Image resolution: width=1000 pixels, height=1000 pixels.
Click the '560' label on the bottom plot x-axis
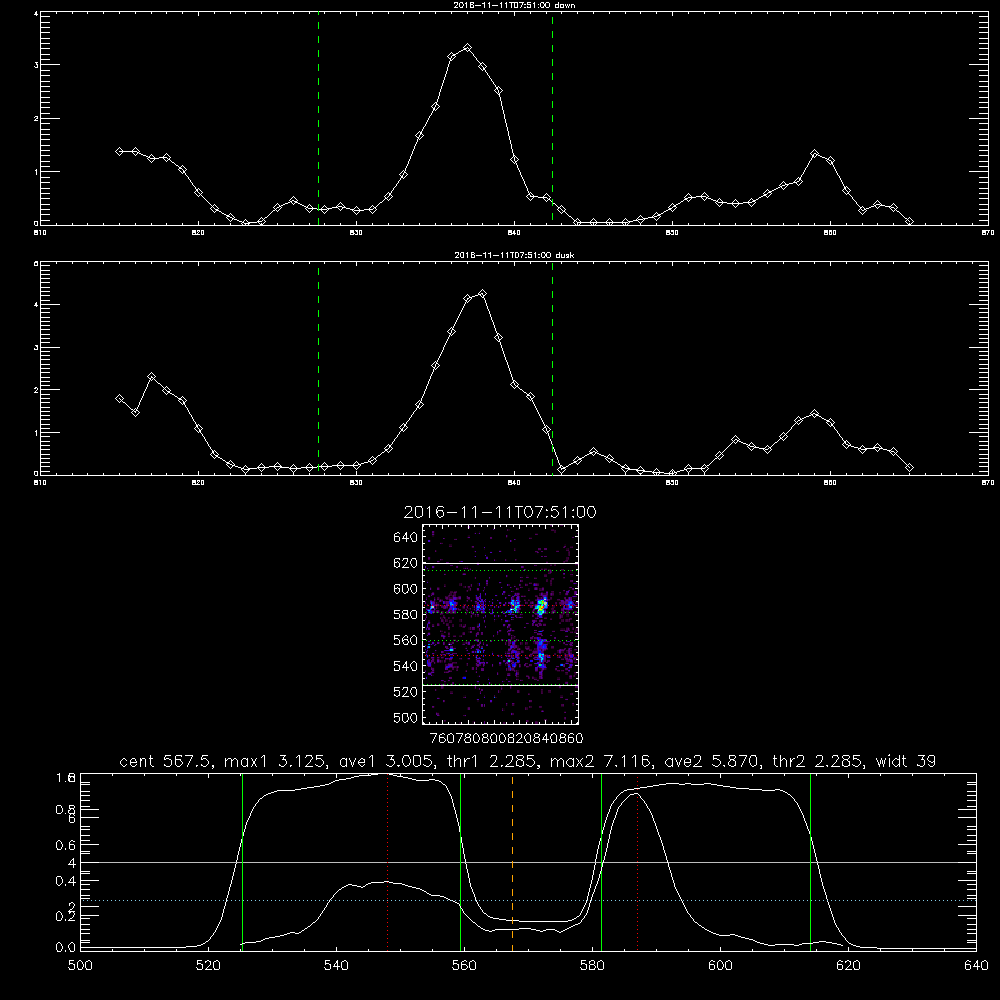click(464, 966)
